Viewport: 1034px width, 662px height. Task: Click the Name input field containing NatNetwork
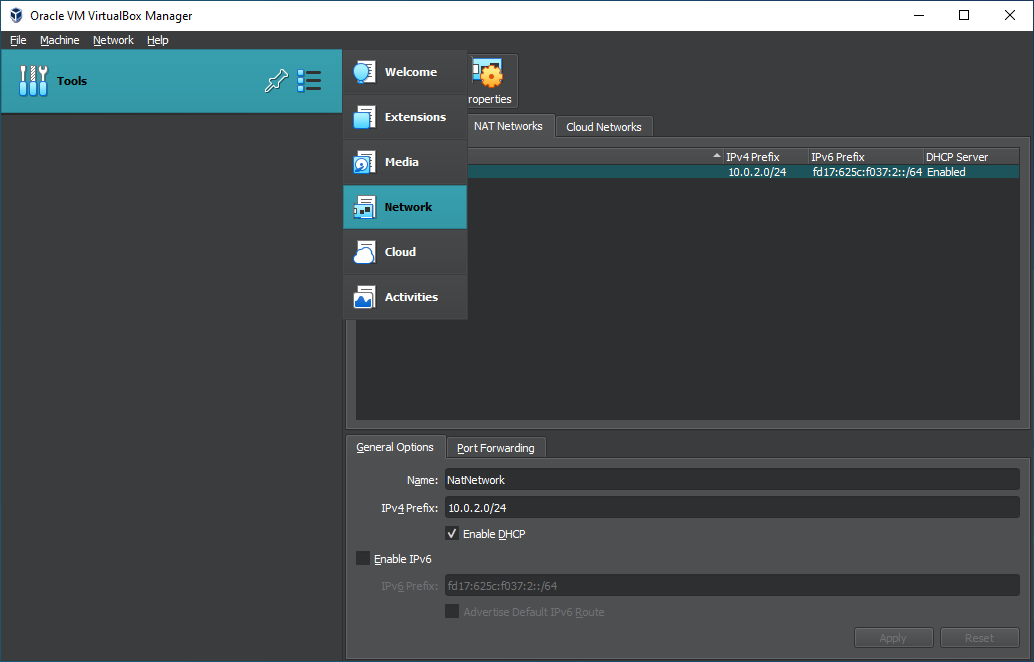(x=732, y=480)
